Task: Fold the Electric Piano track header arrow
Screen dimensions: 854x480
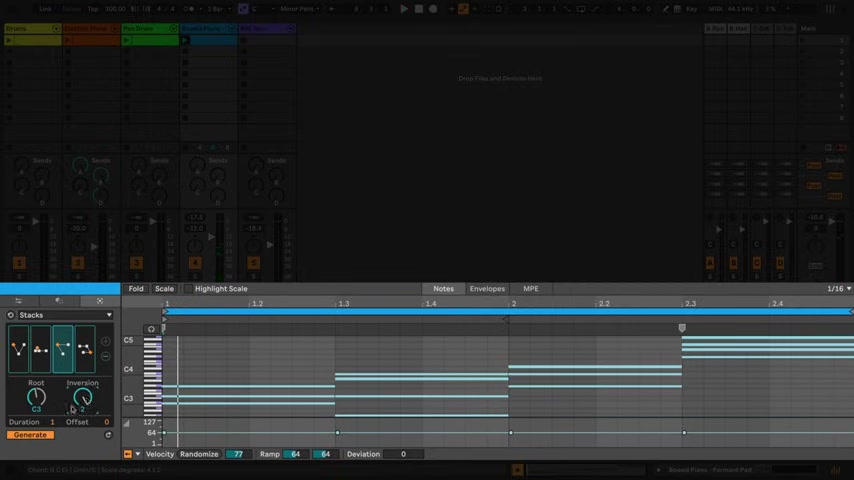Action: point(114,28)
